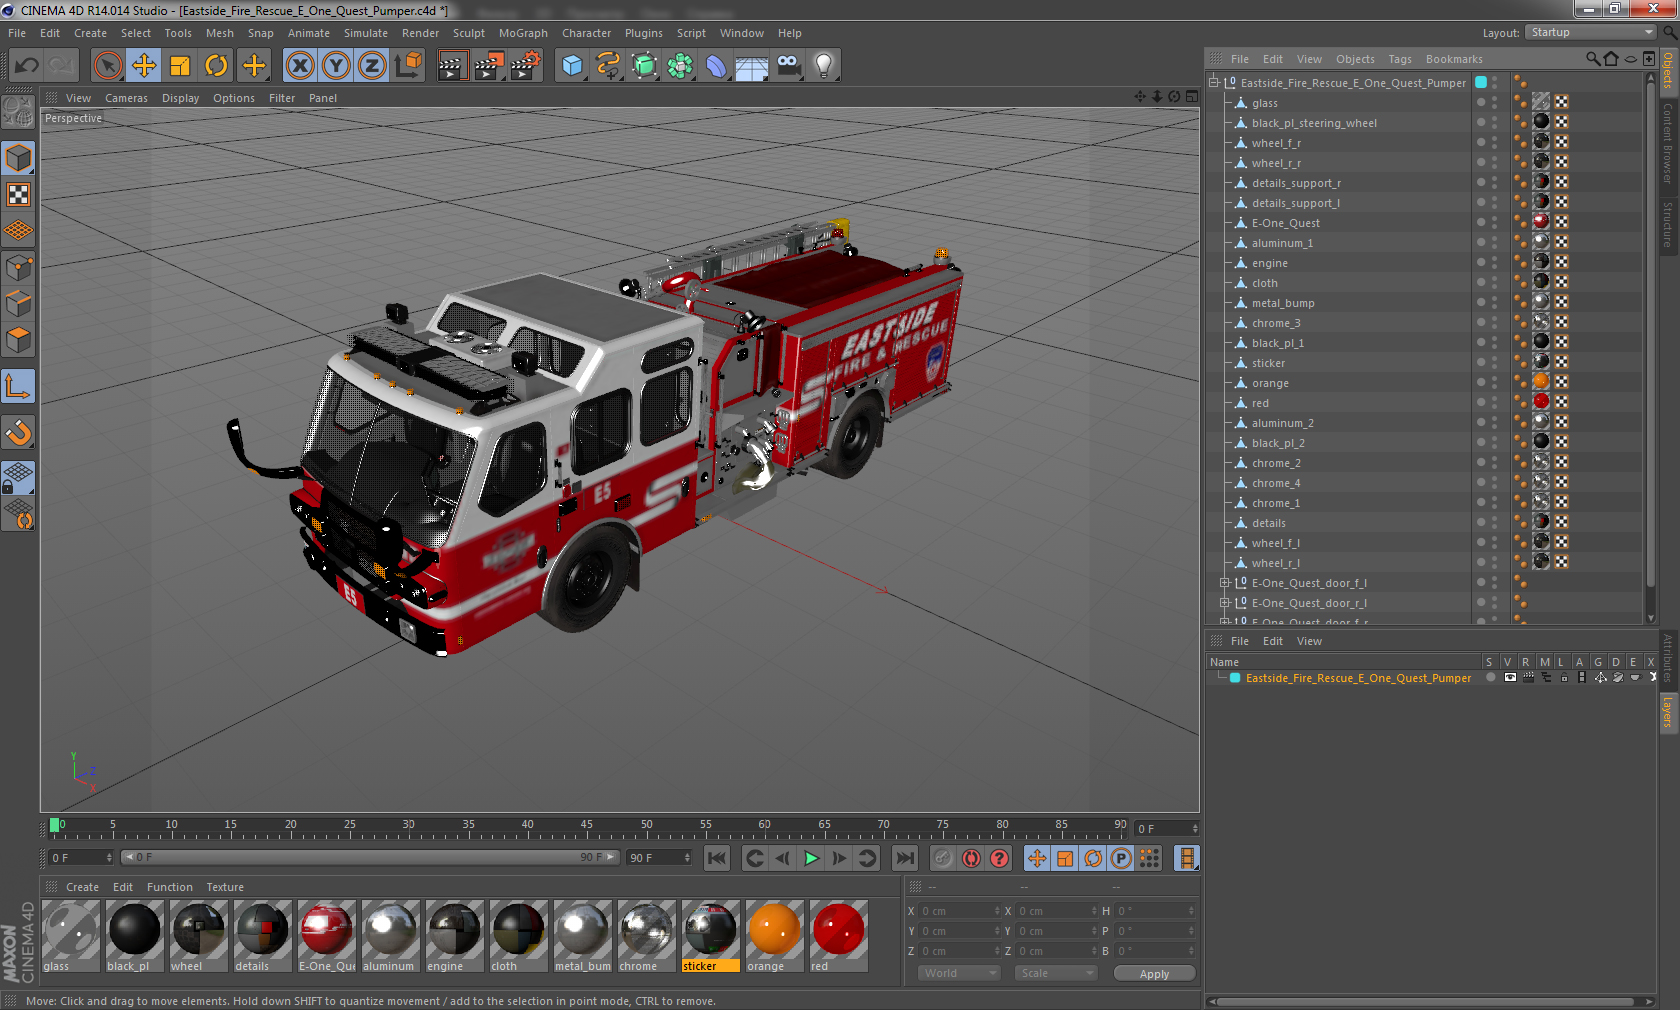The width and height of the screenshot is (1680, 1010).
Task: Add a camera object
Action: point(788,66)
